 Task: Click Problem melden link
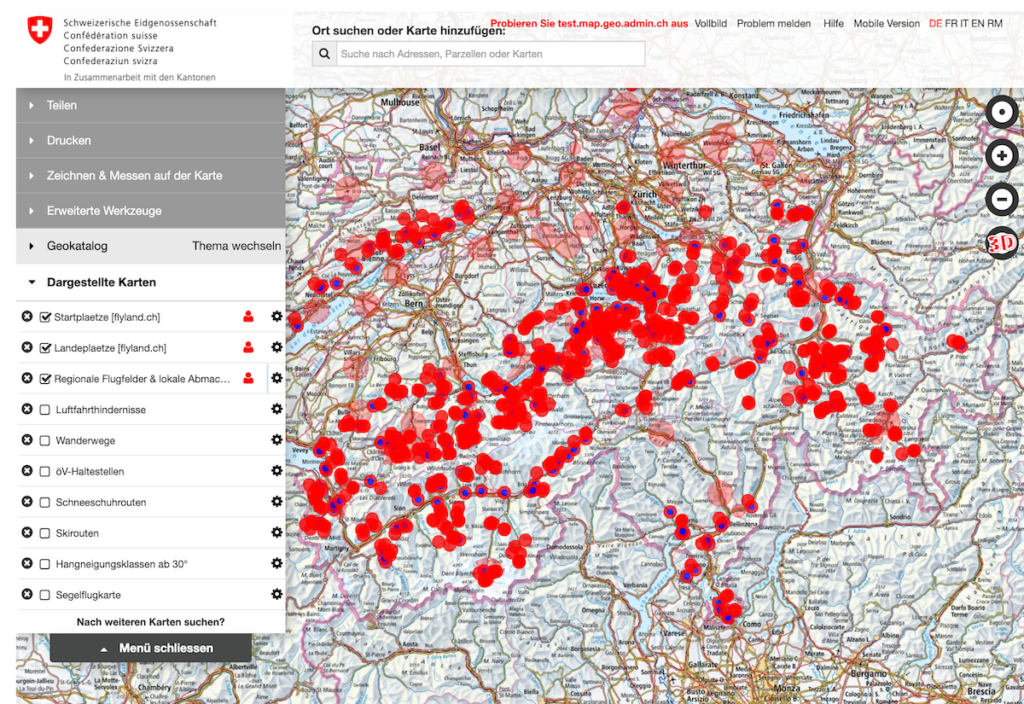pos(774,24)
